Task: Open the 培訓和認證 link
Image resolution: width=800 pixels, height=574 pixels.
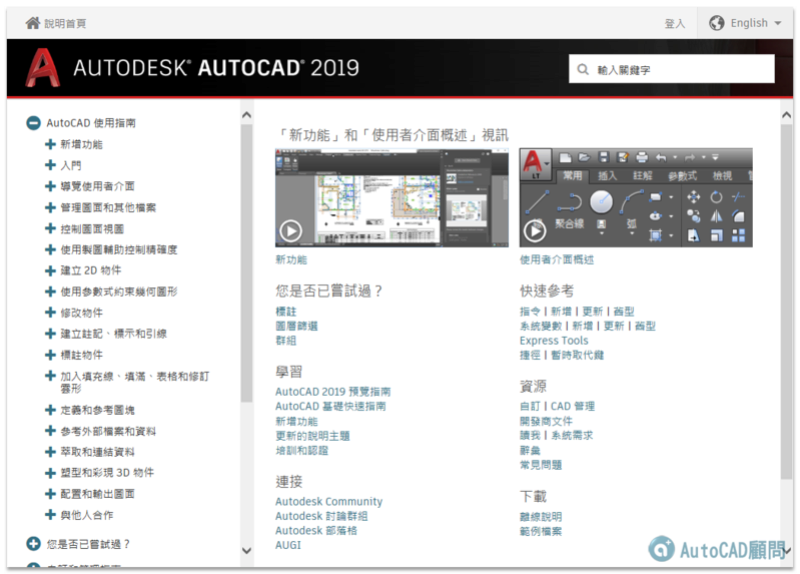Action: click(x=302, y=451)
